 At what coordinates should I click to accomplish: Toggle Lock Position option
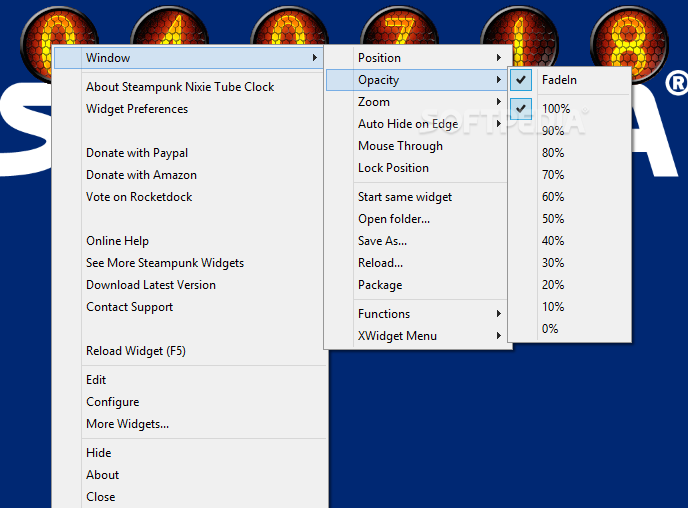(x=417, y=168)
